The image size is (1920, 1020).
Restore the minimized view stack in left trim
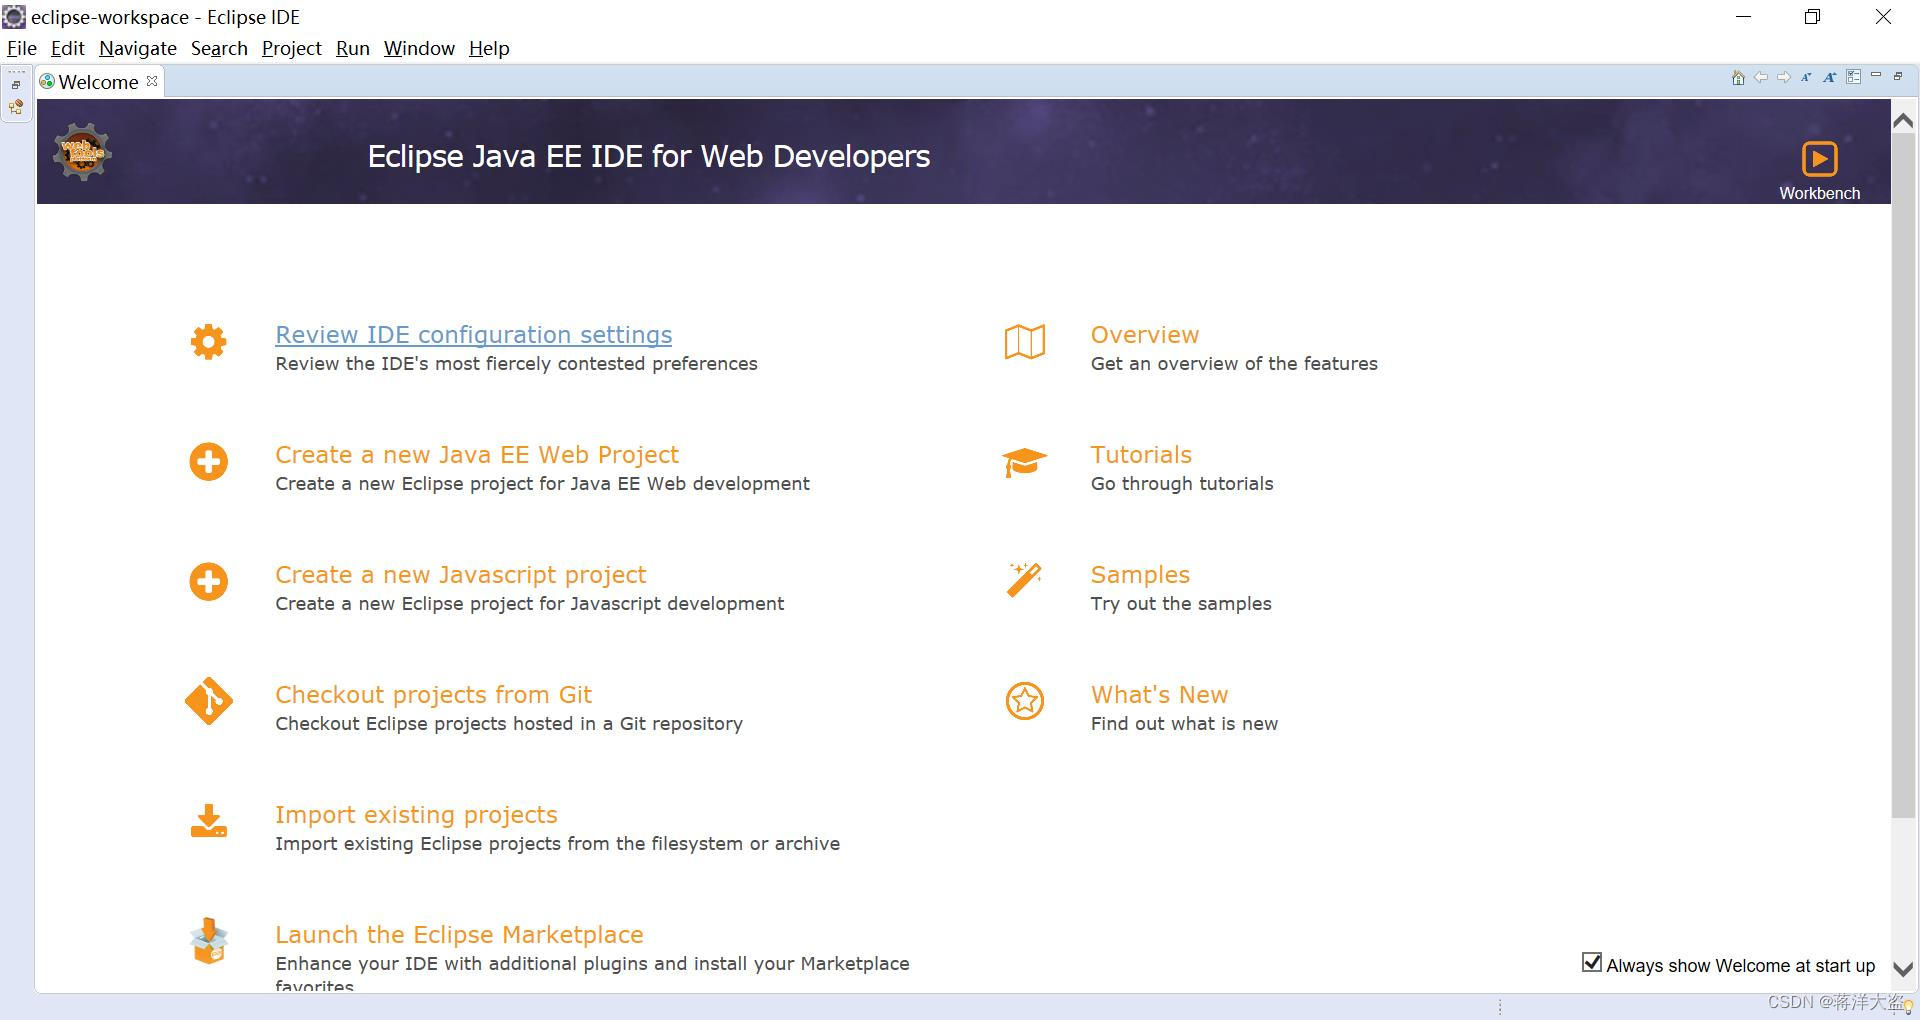coord(16,85)
